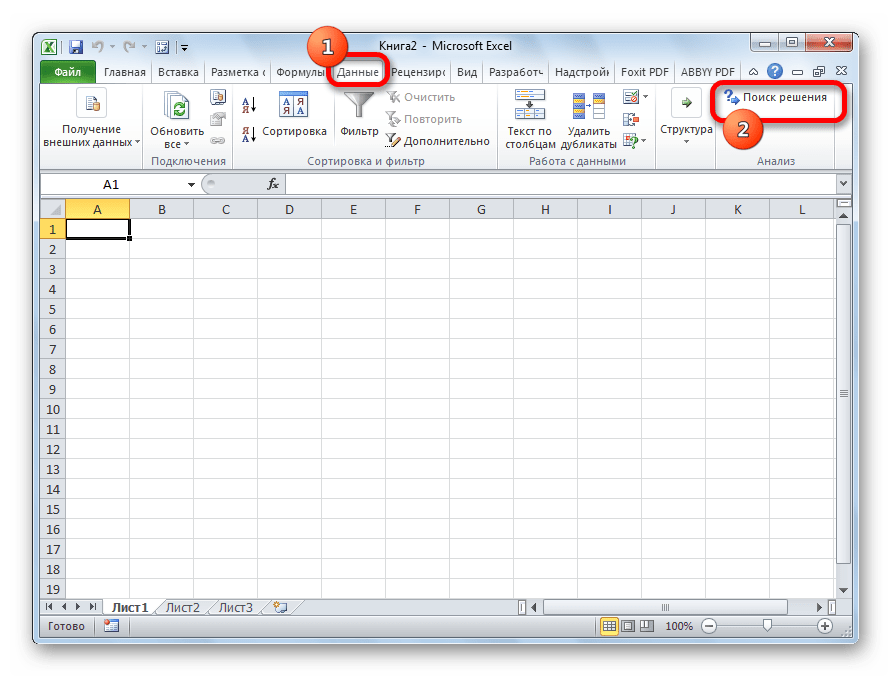892x677 pixels.
Task: Click Повторить filter option
Action: (424, 119)
